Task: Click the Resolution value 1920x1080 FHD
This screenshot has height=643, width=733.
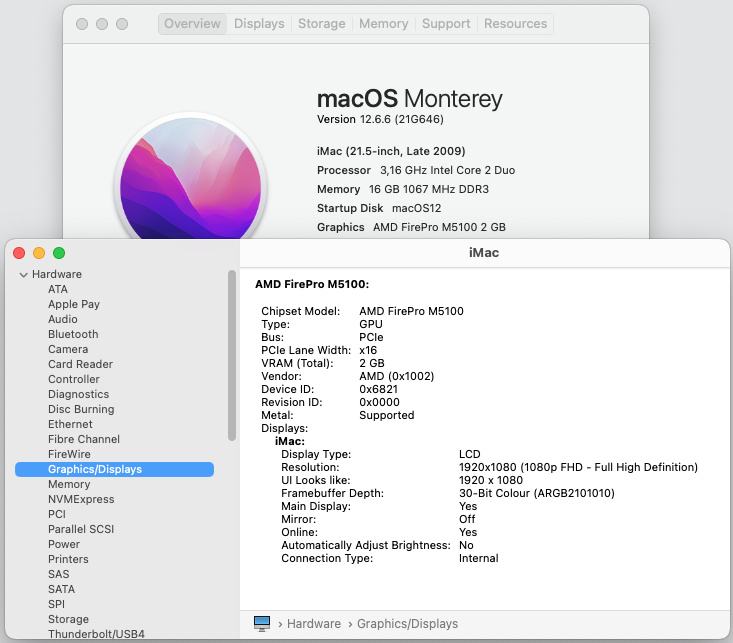Action: (x=578, y=467)
